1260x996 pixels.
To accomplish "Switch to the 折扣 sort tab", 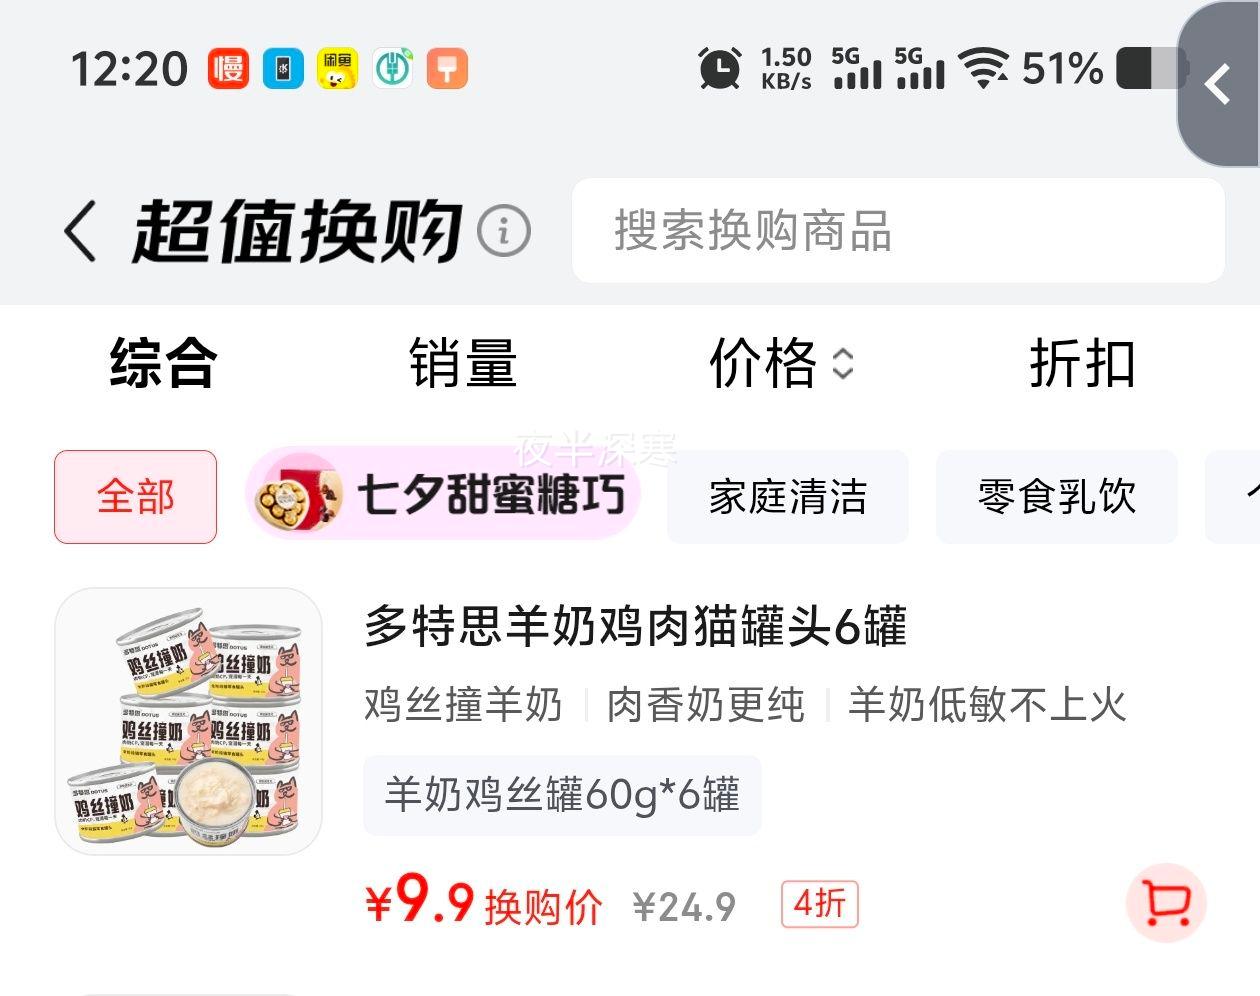I will 1083,363.
